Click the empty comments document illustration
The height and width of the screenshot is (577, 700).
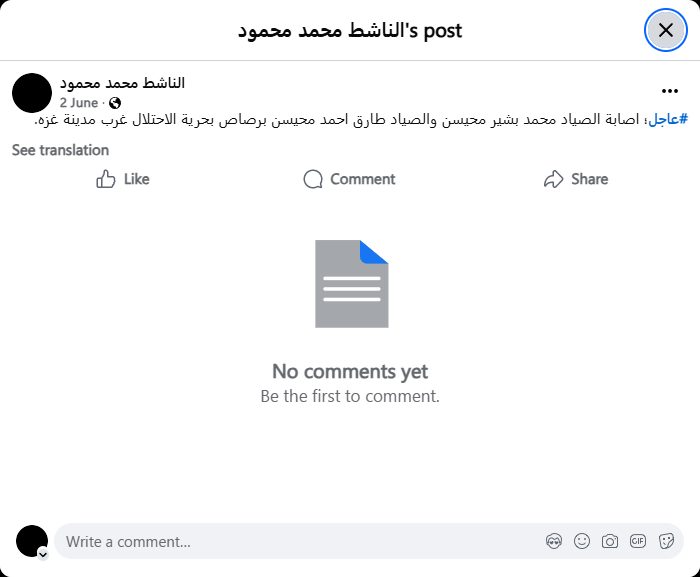351,284
